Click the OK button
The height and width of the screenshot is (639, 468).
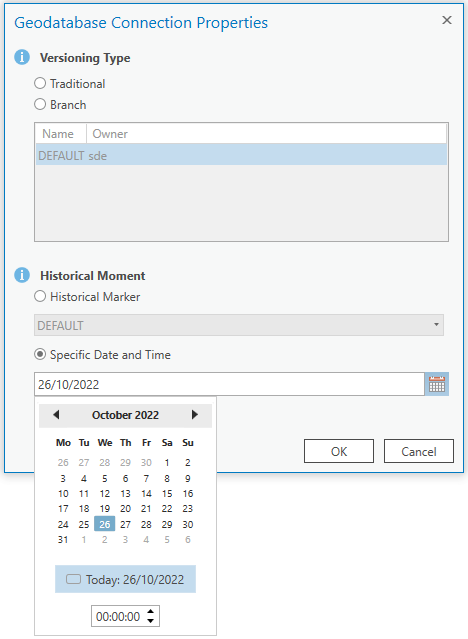click(339, 451)
